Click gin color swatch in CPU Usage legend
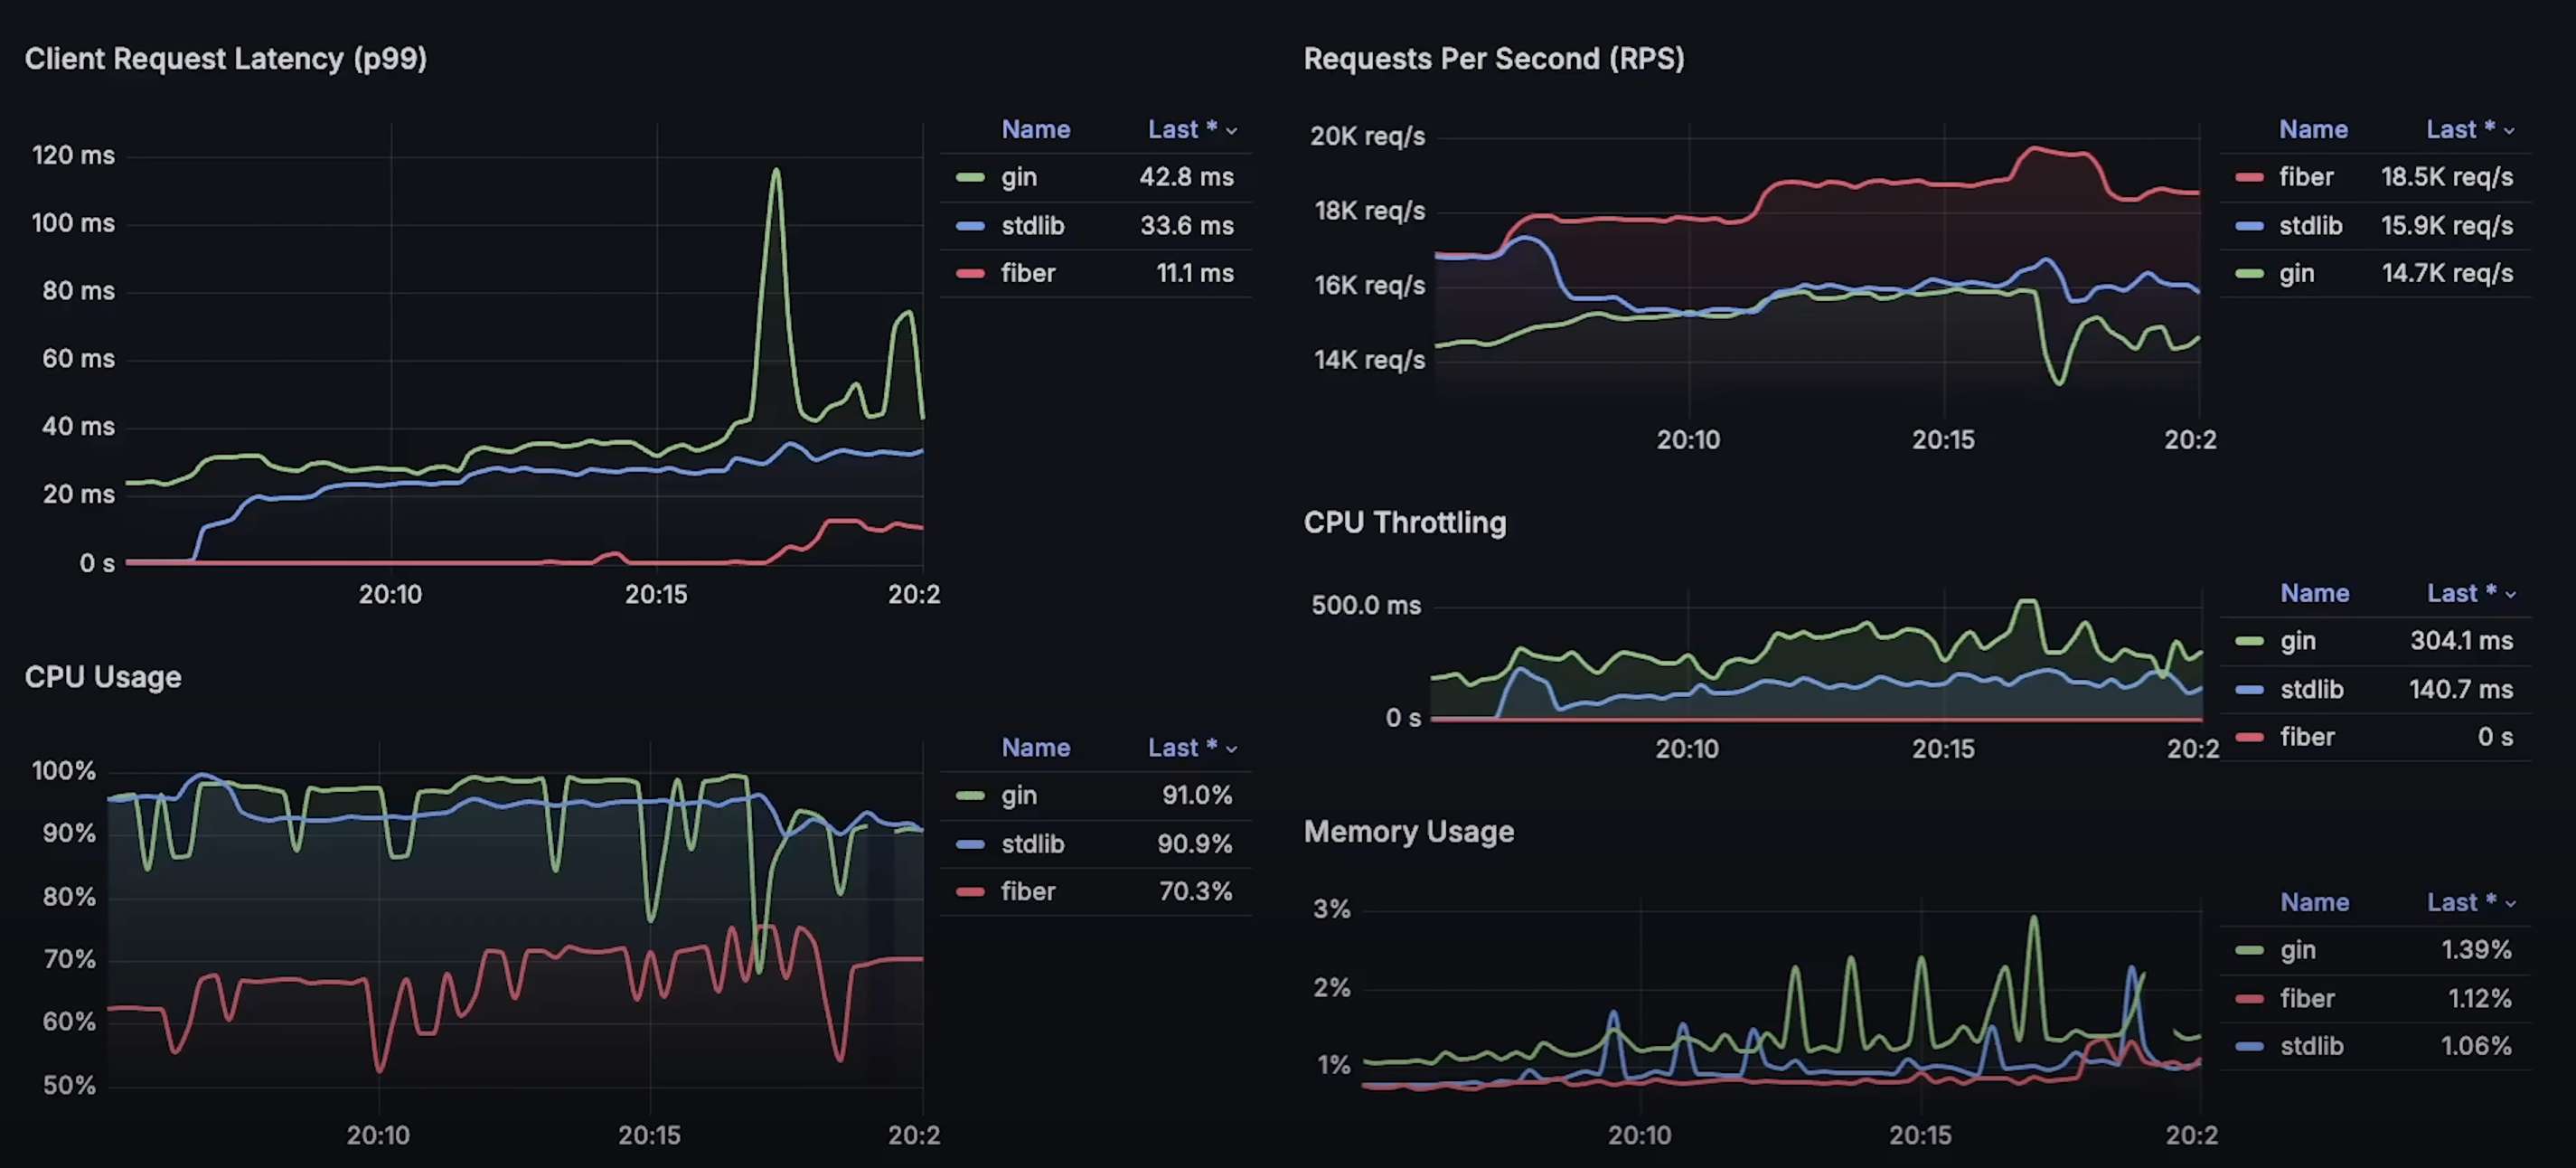 970,796
